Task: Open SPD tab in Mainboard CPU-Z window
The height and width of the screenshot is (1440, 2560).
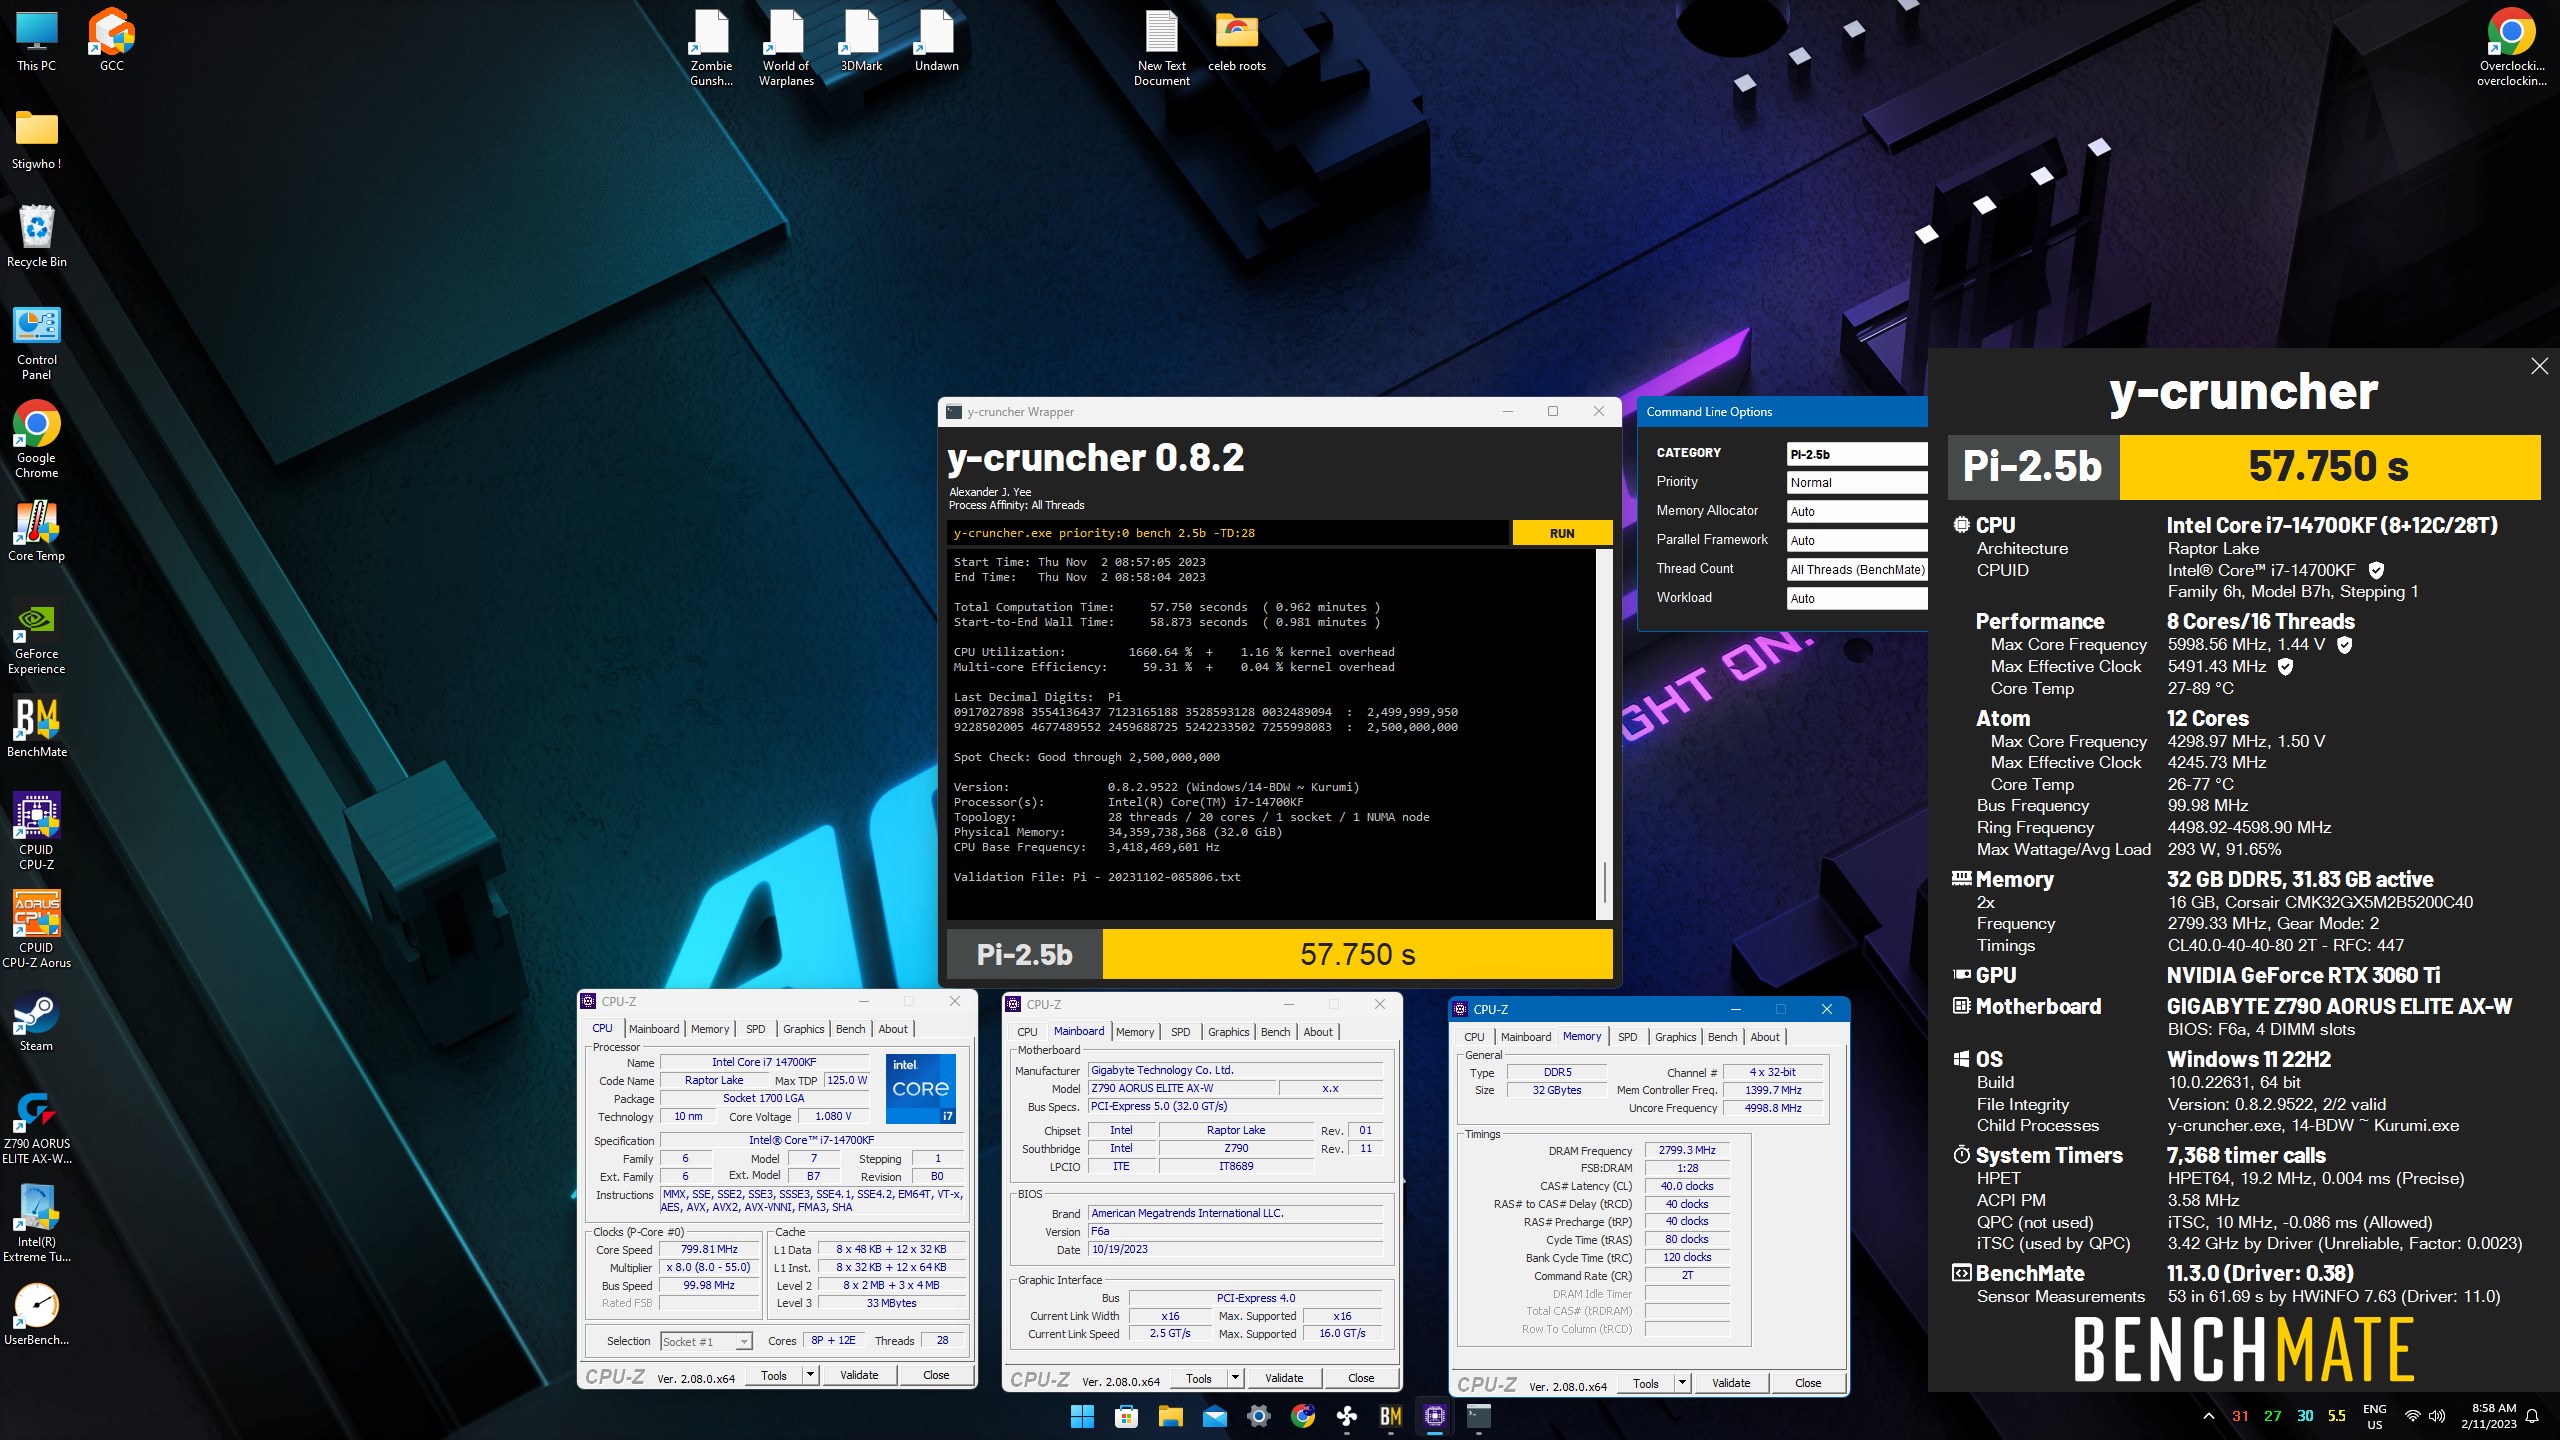Action: pyautogui.click(x=1180, y=1032)
